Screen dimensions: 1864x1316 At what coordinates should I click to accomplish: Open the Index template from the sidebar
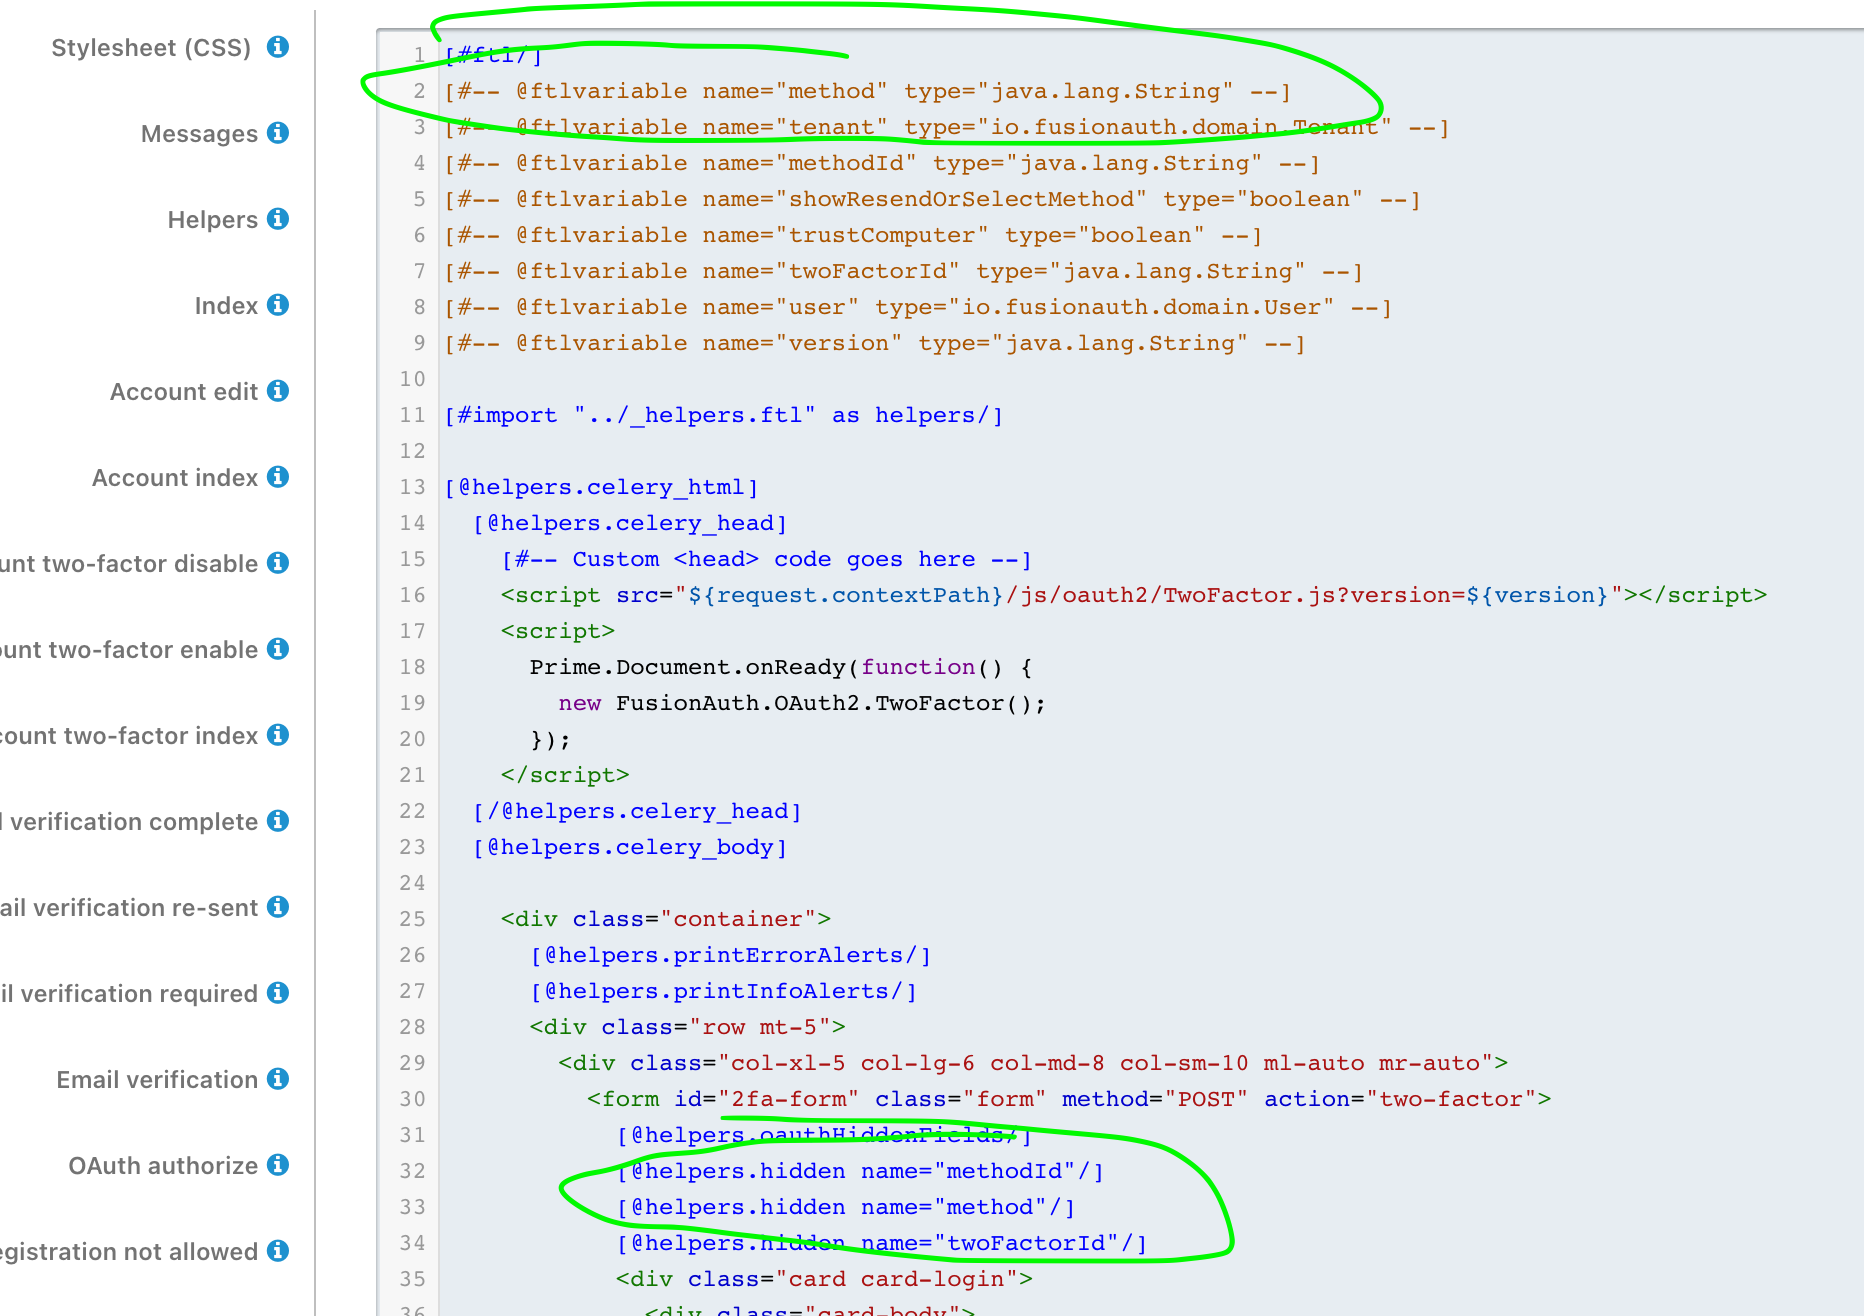(x=226, y=305)
